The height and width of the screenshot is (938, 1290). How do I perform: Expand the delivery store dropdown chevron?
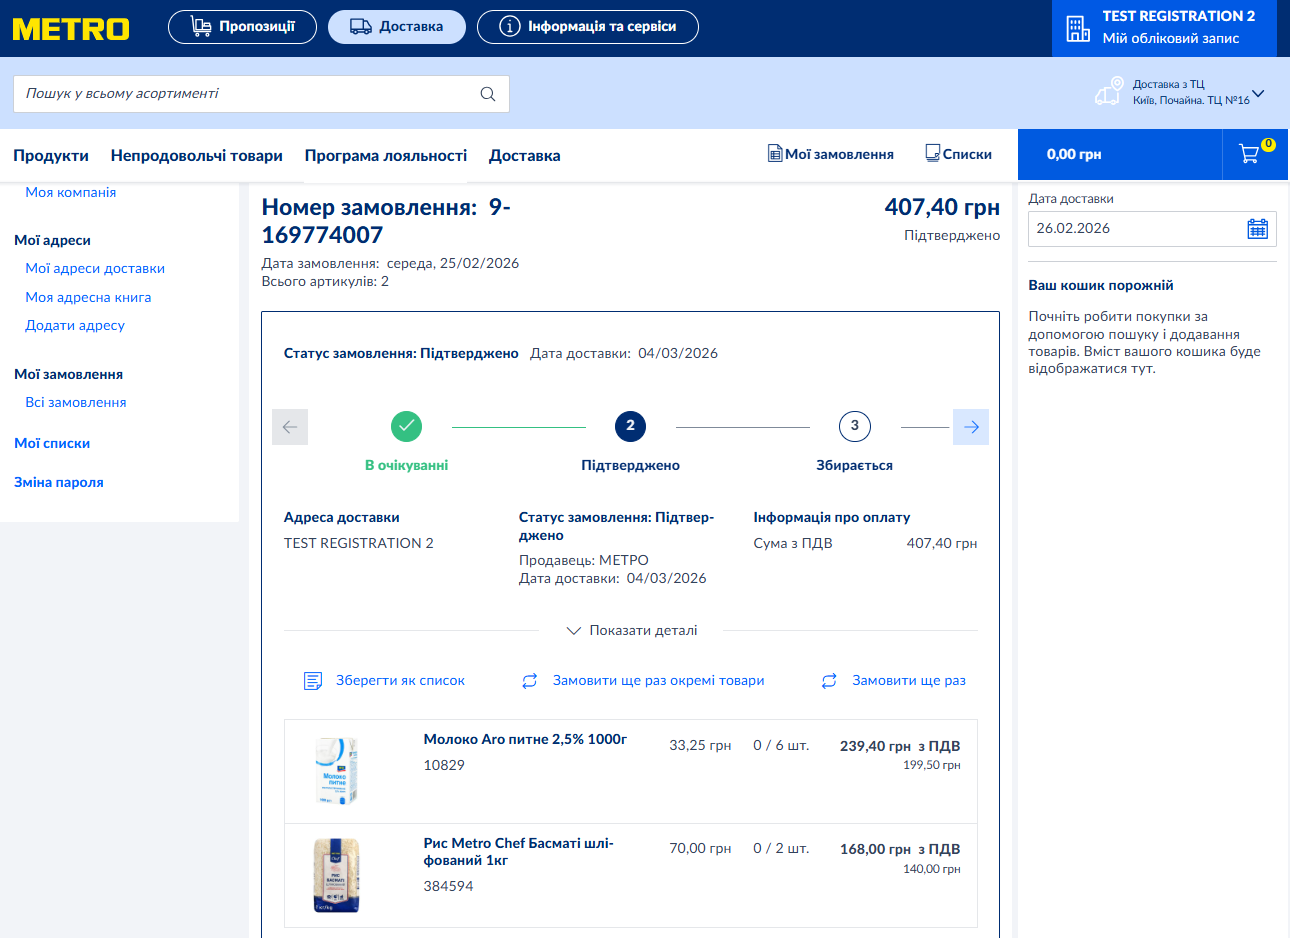coord(1258,94)
